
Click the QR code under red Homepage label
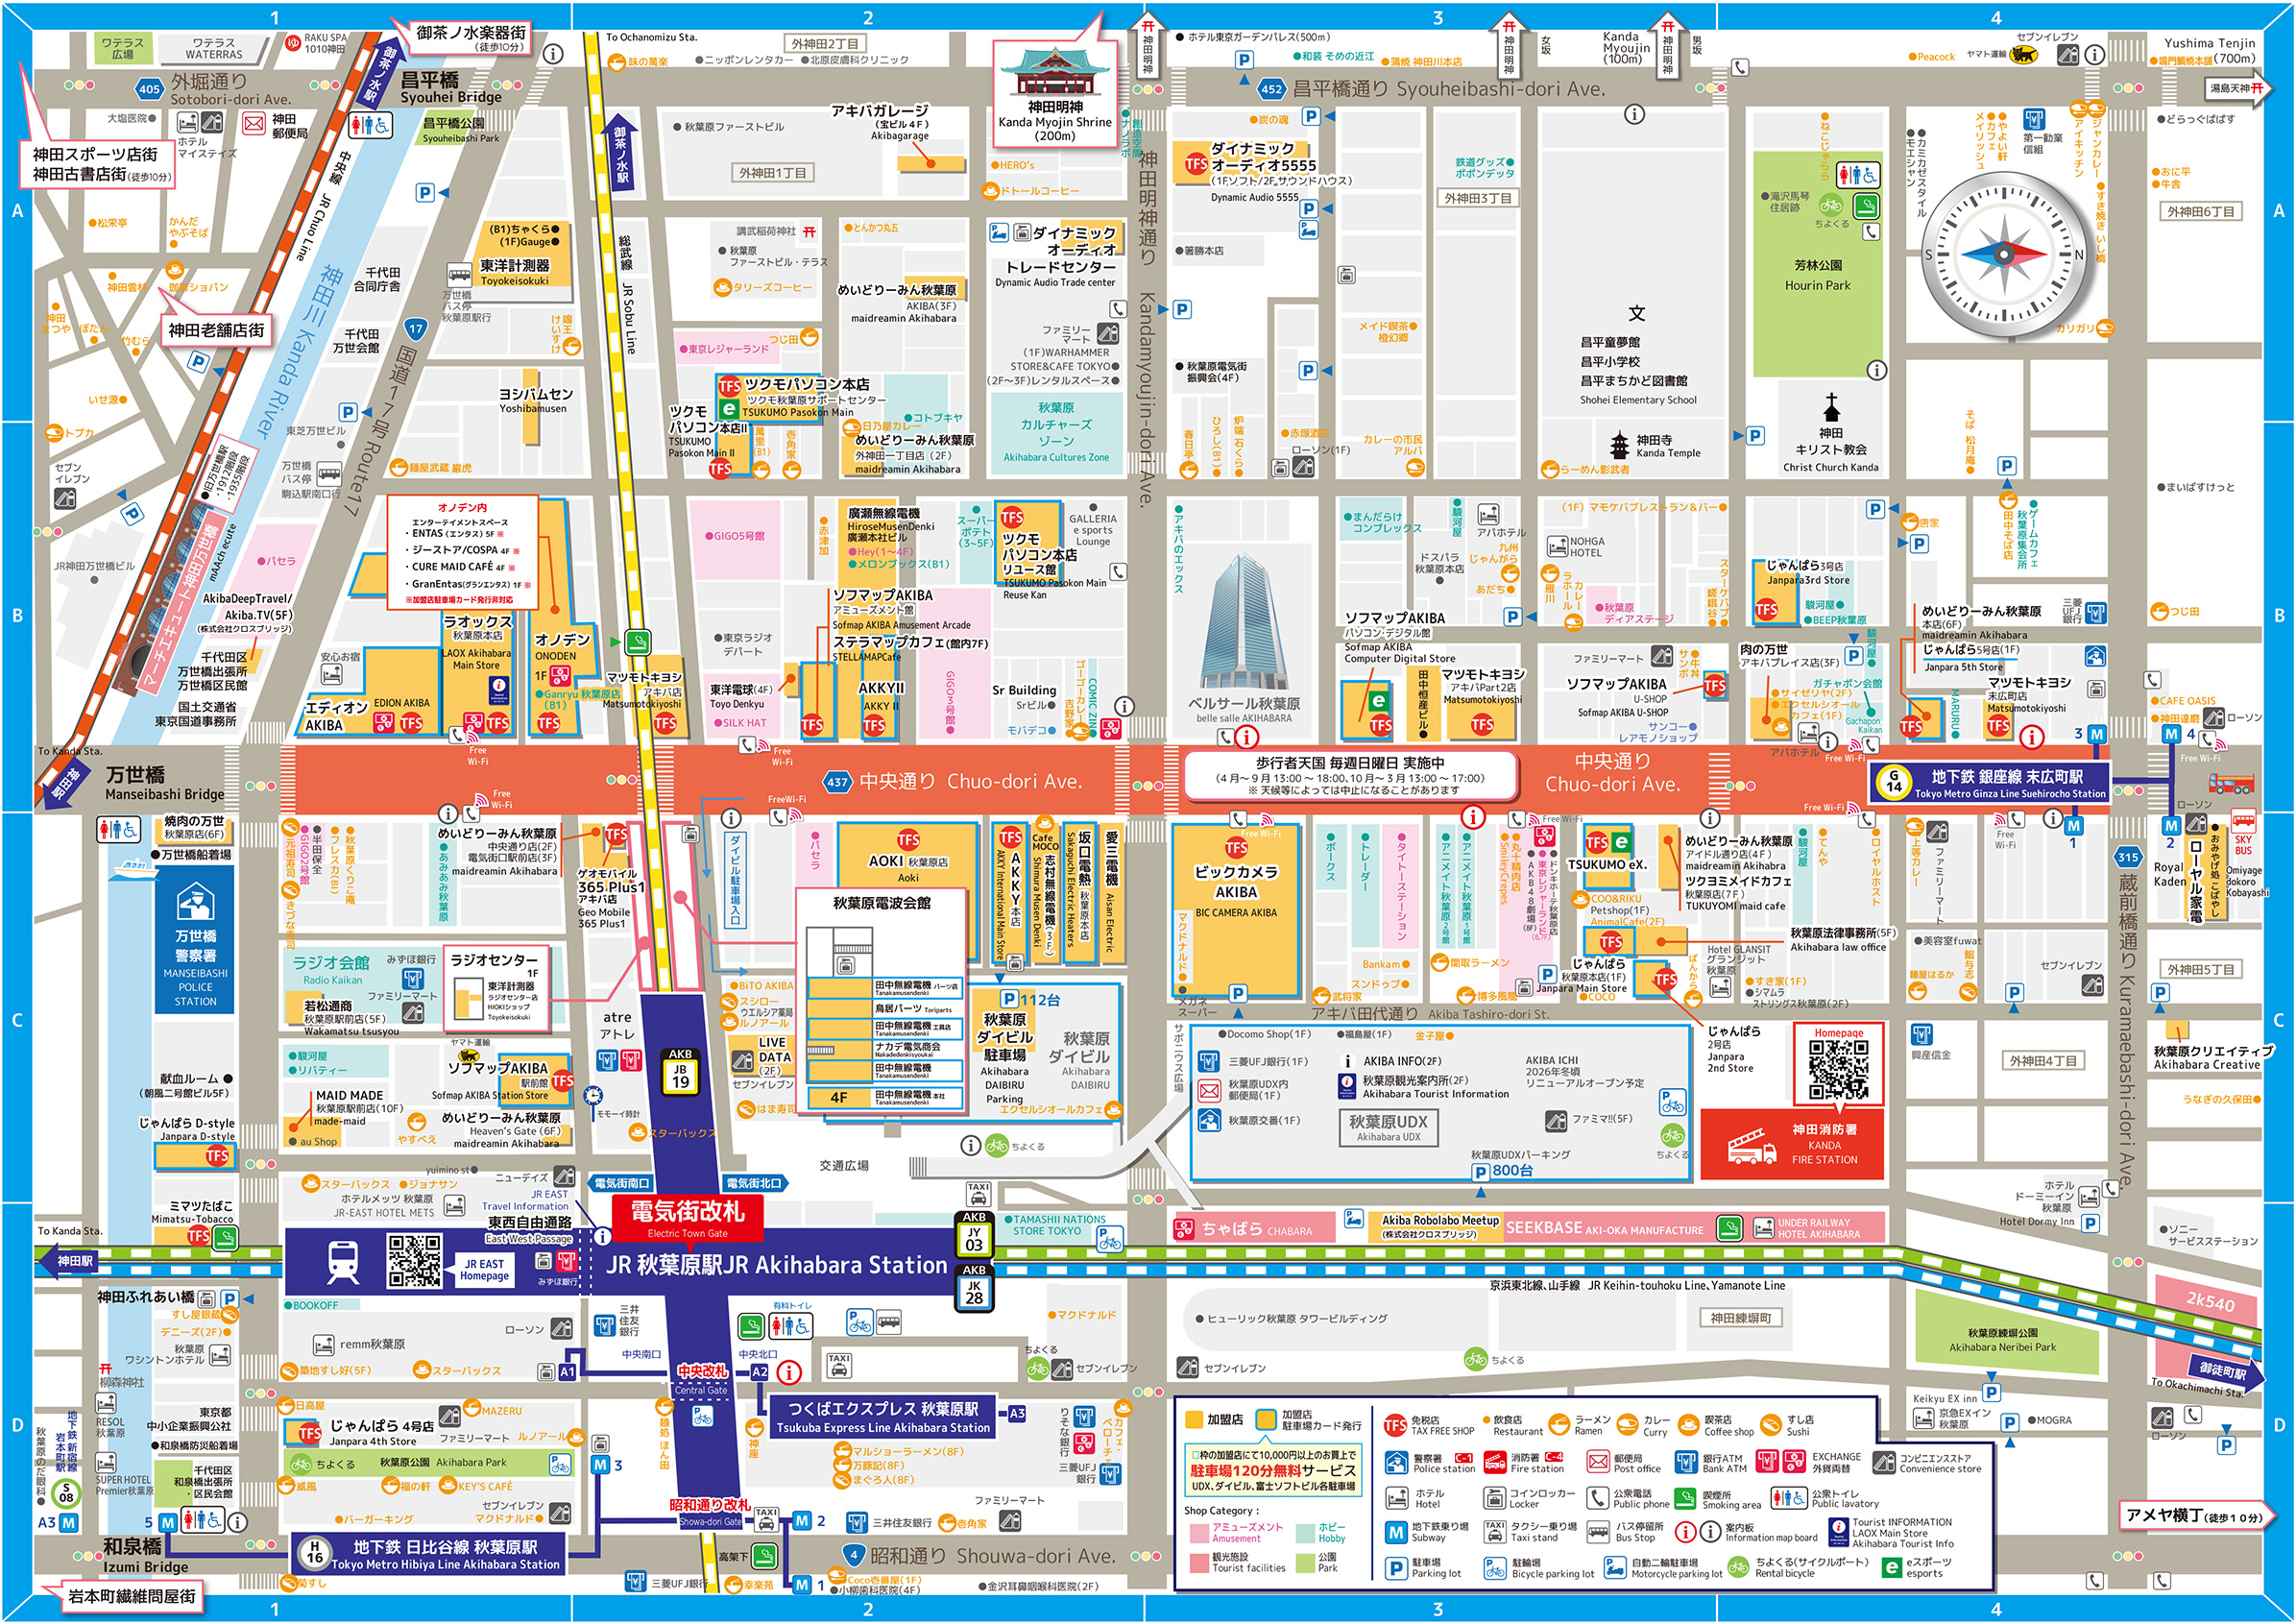click(x=1838, y=1070)
